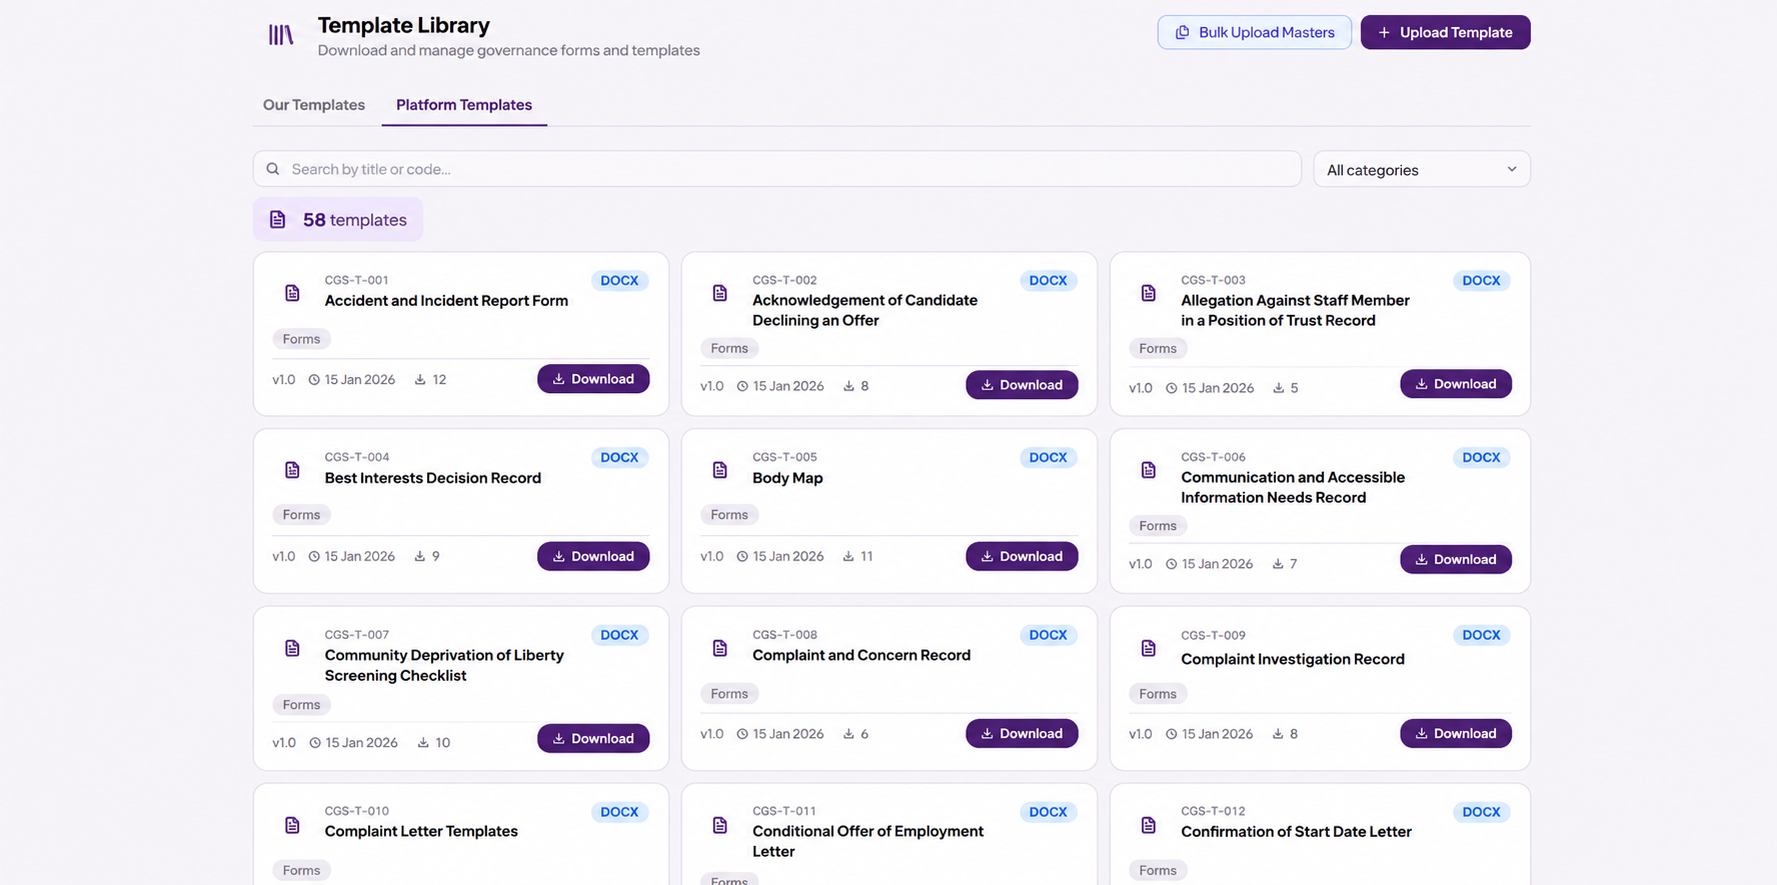Focus the search by title or code field

coord(777,169)
